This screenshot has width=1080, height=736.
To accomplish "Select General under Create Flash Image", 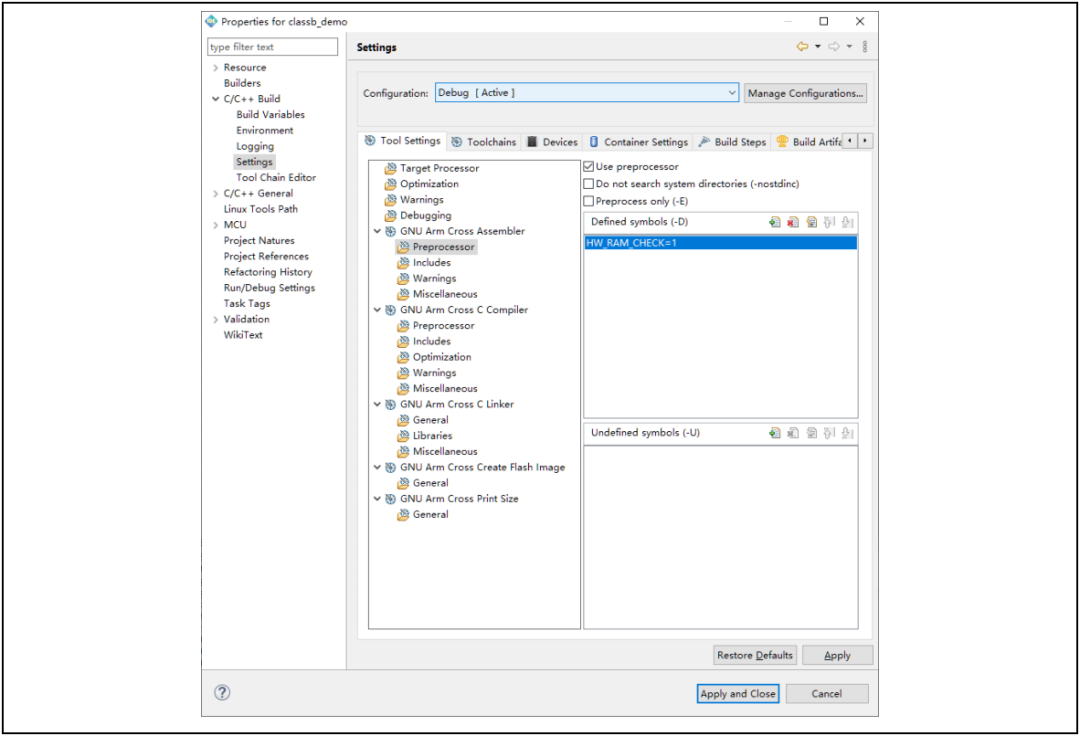I will (430, 483).
